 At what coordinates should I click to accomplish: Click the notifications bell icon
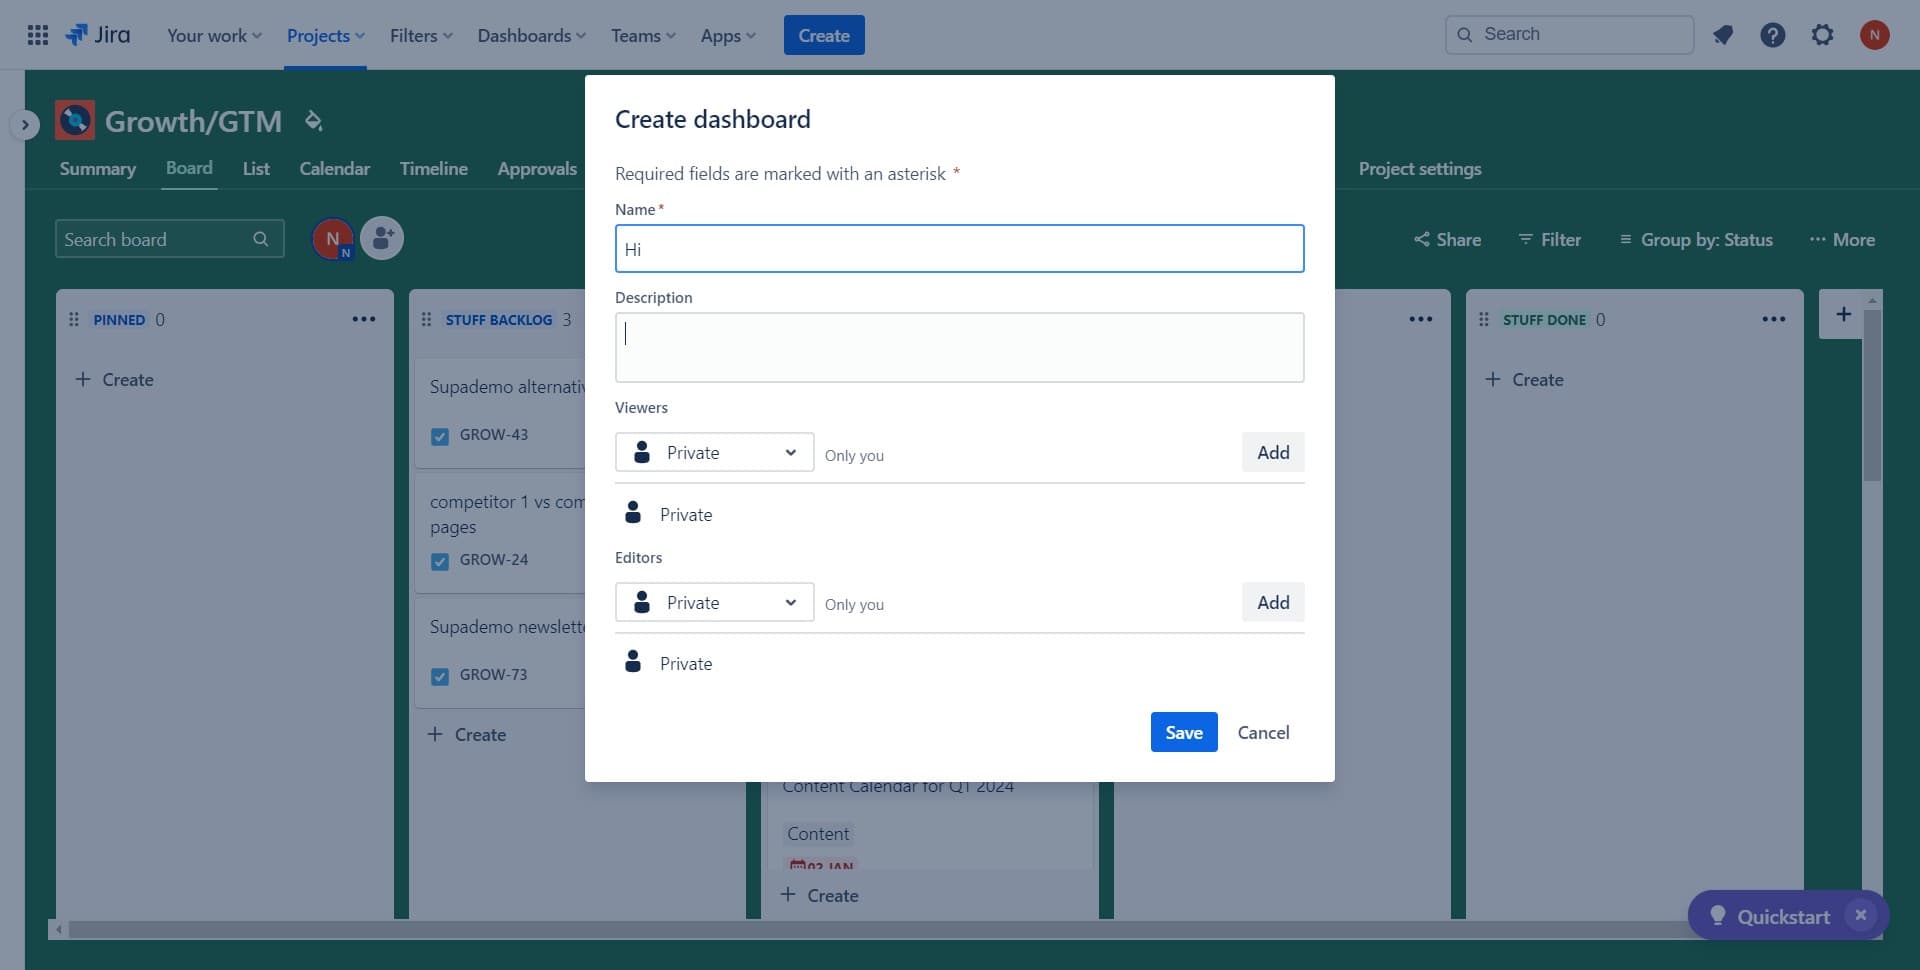[x=1723, y=34]
